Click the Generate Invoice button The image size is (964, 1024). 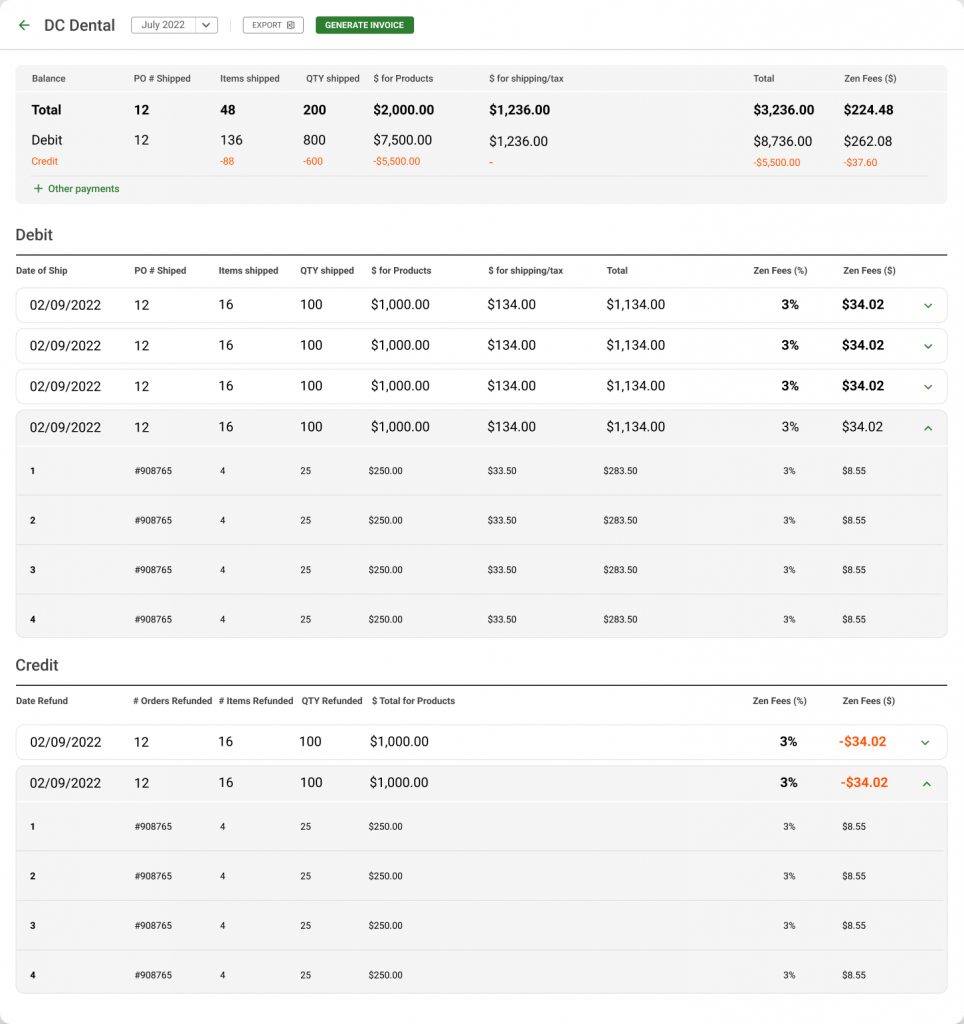click(364, 25)
